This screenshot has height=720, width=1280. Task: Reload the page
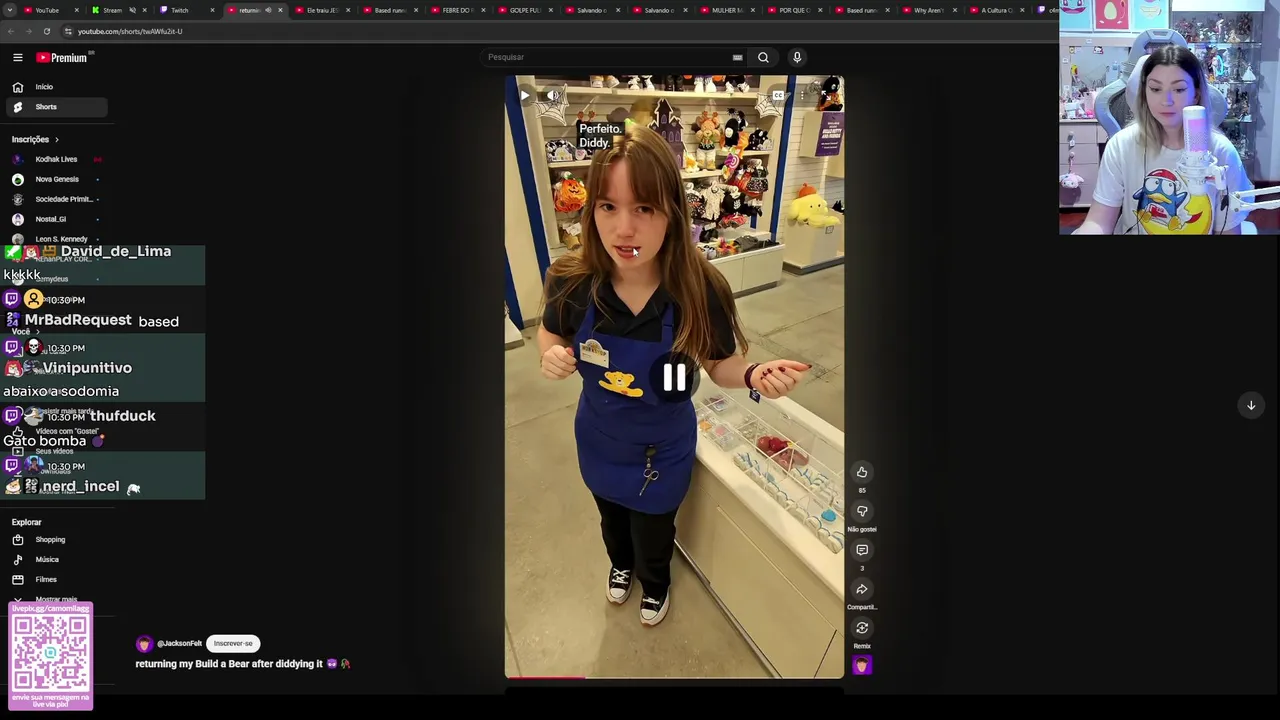pos(47,31)
